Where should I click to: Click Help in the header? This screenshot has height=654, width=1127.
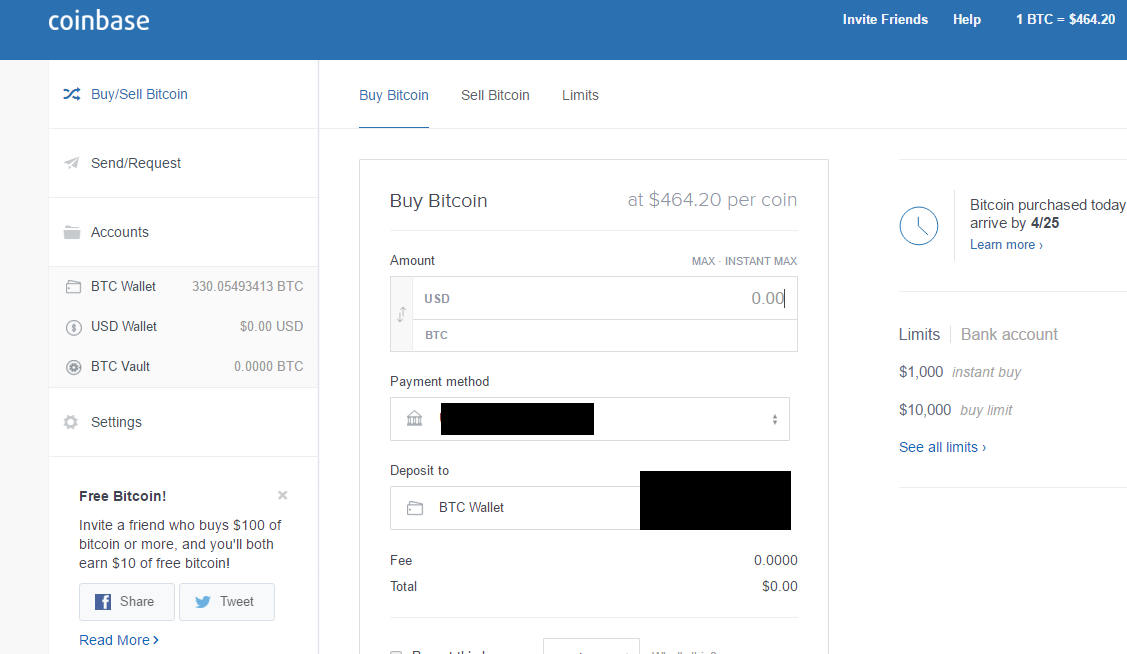point(967,19)
